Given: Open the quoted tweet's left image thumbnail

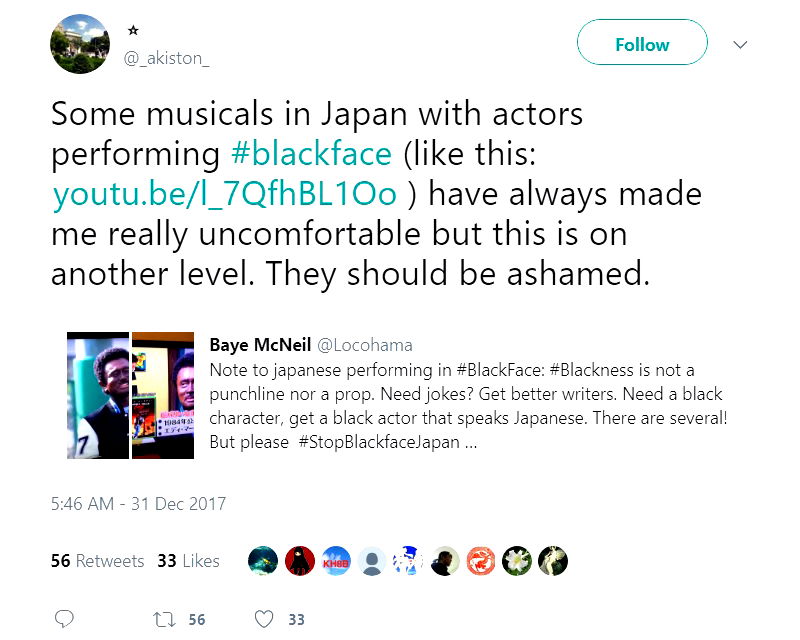Looking at the screenshot, I should 97,395.
